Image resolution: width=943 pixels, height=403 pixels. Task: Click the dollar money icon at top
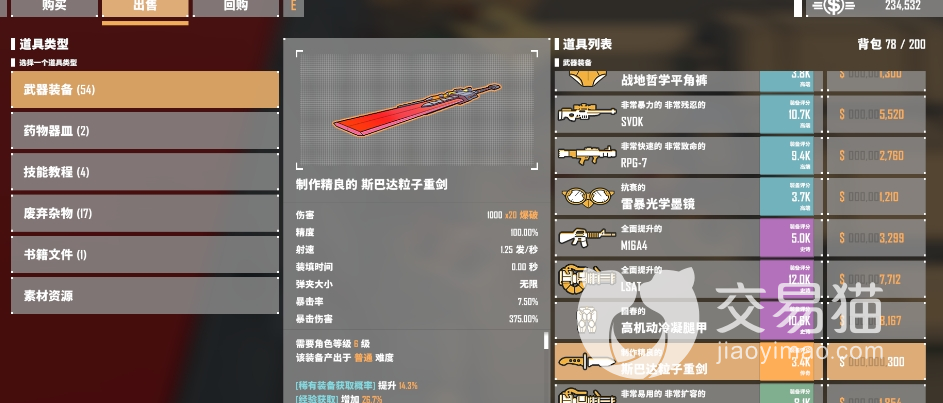pyautogui.click(x=833, y=6)
